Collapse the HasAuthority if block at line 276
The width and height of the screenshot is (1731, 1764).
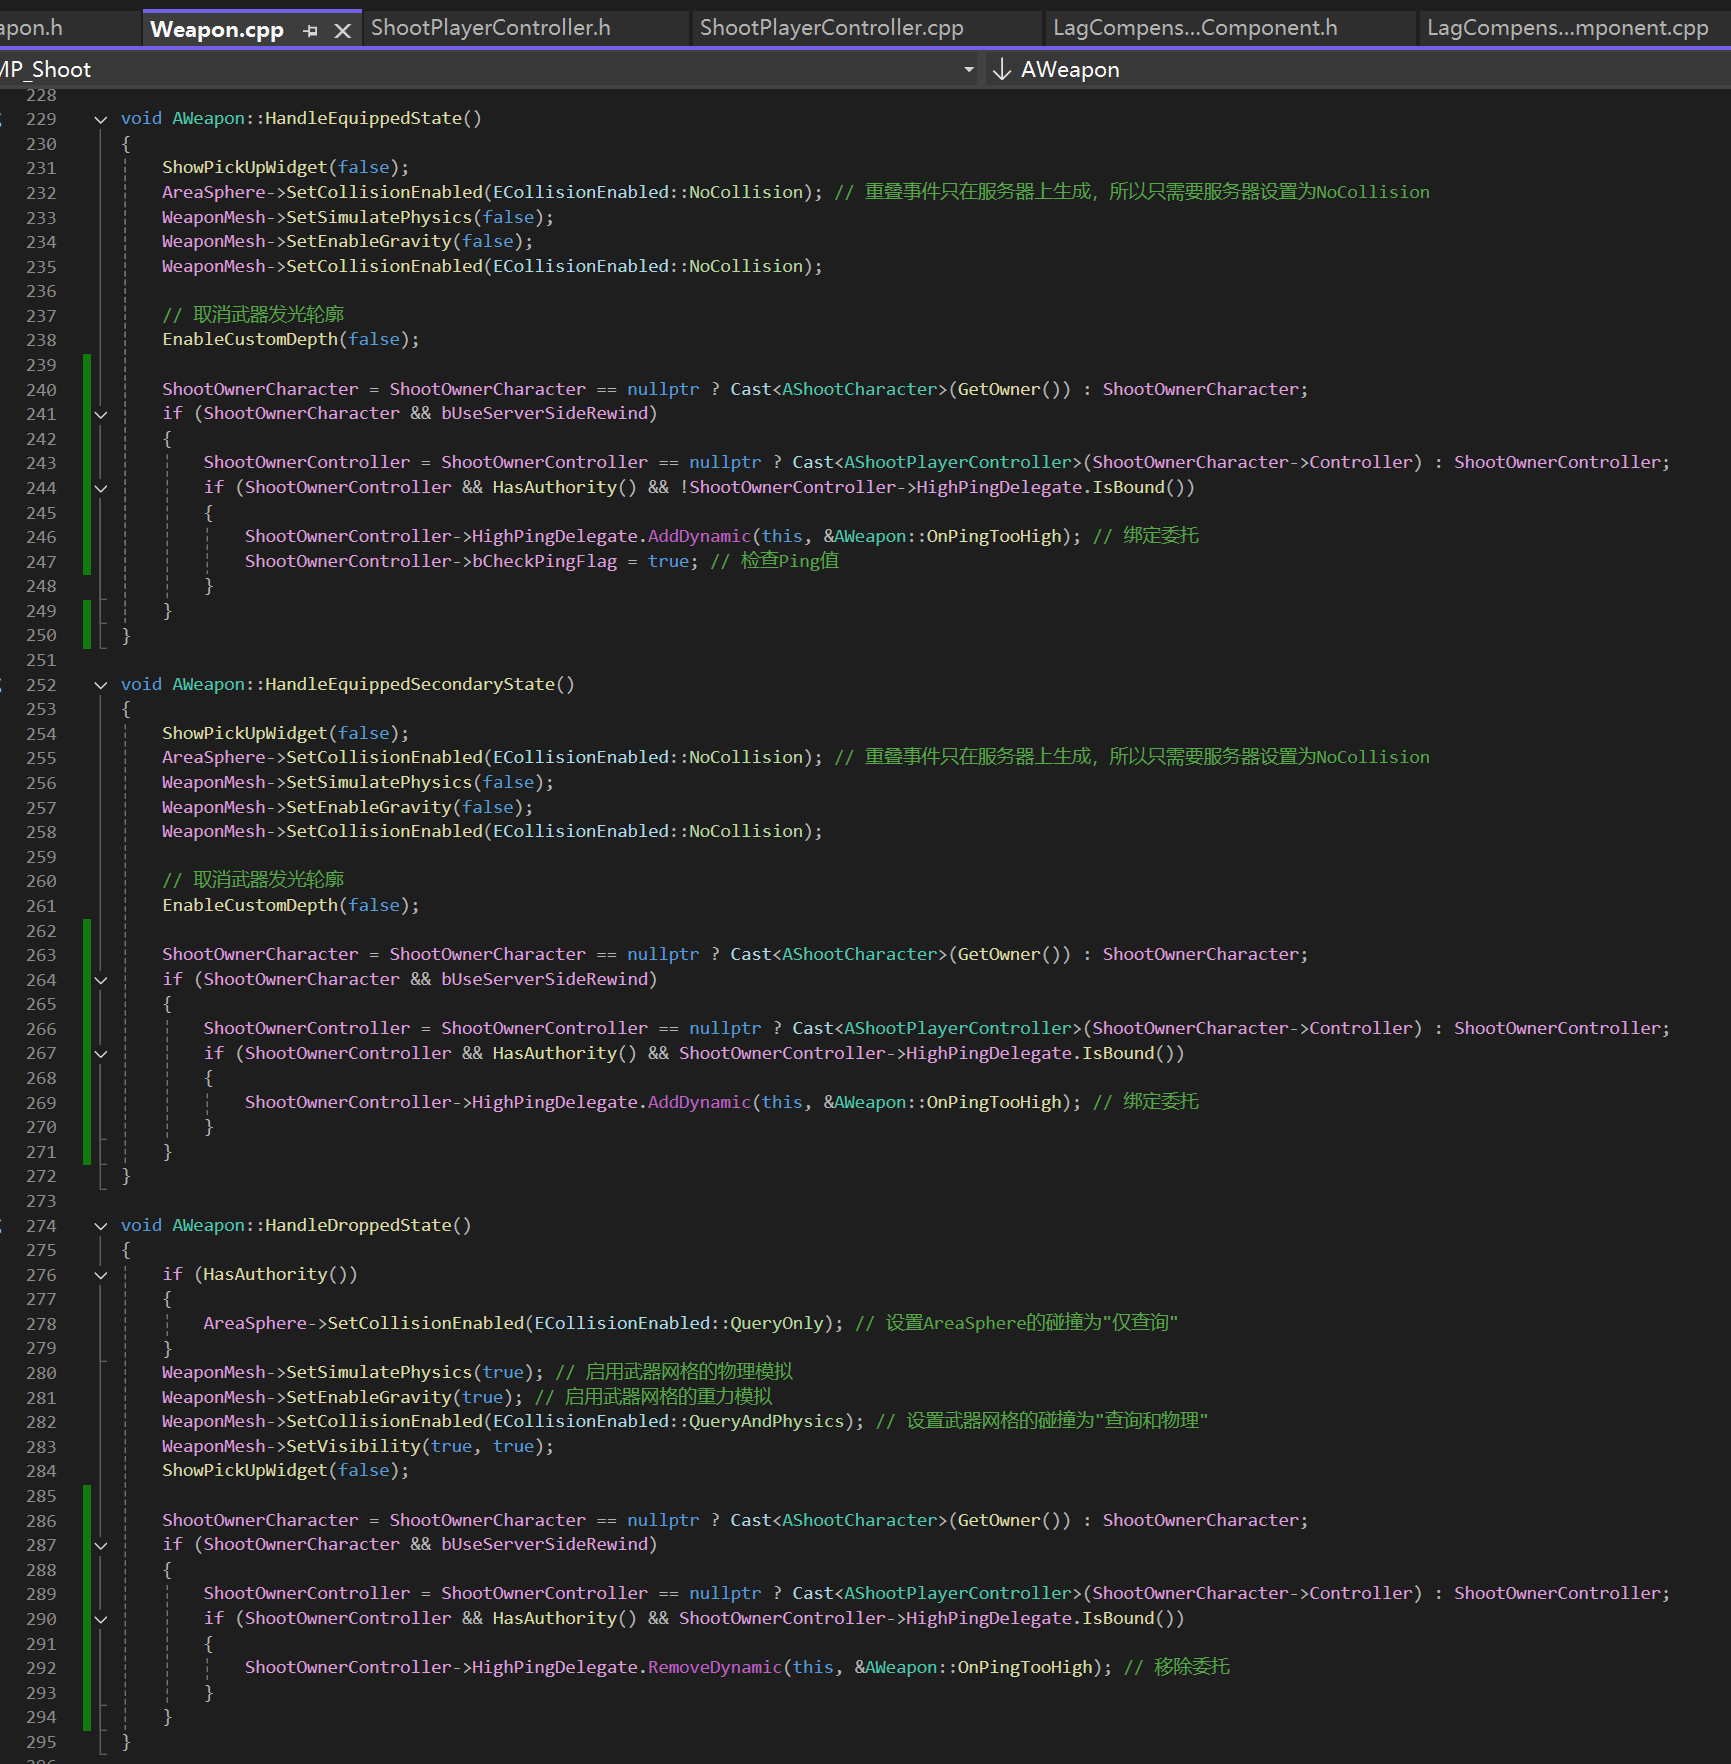pyautogui.click(x=101, y=1275)
